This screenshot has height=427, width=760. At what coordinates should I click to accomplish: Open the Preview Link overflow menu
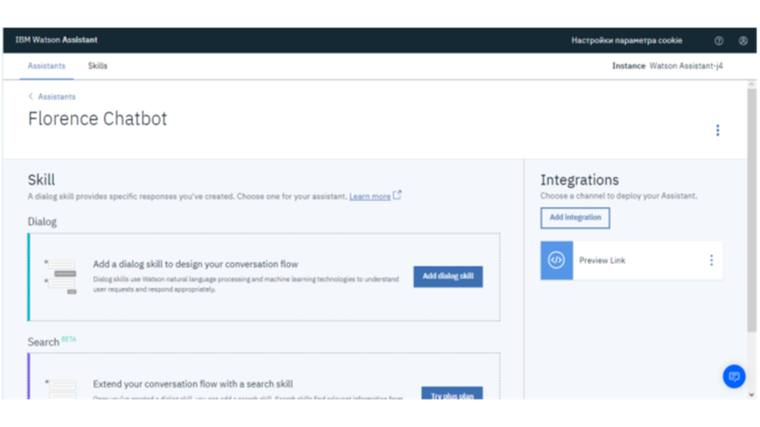[711, 260]
